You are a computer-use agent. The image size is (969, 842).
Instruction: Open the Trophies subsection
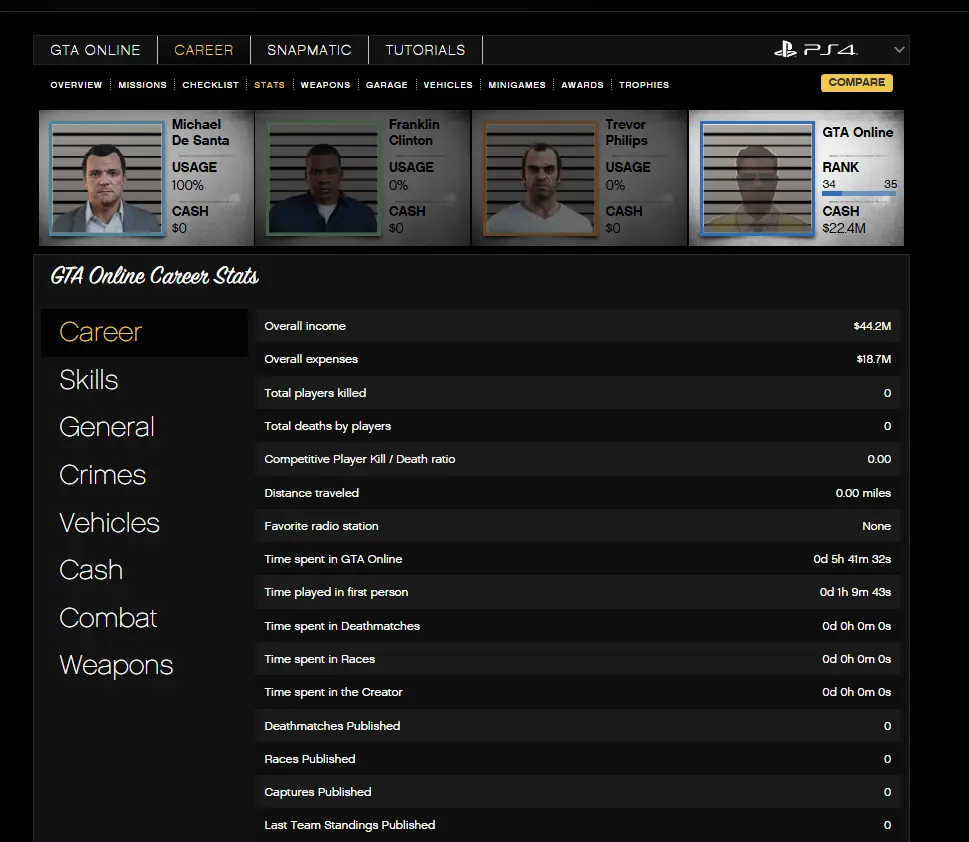tap(644, 85)
